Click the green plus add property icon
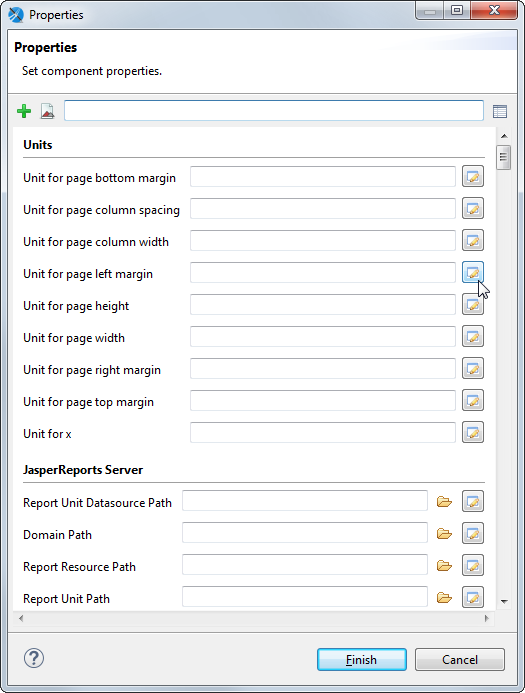Viewport: 525px width, 693px height. [x=24, y=111]
